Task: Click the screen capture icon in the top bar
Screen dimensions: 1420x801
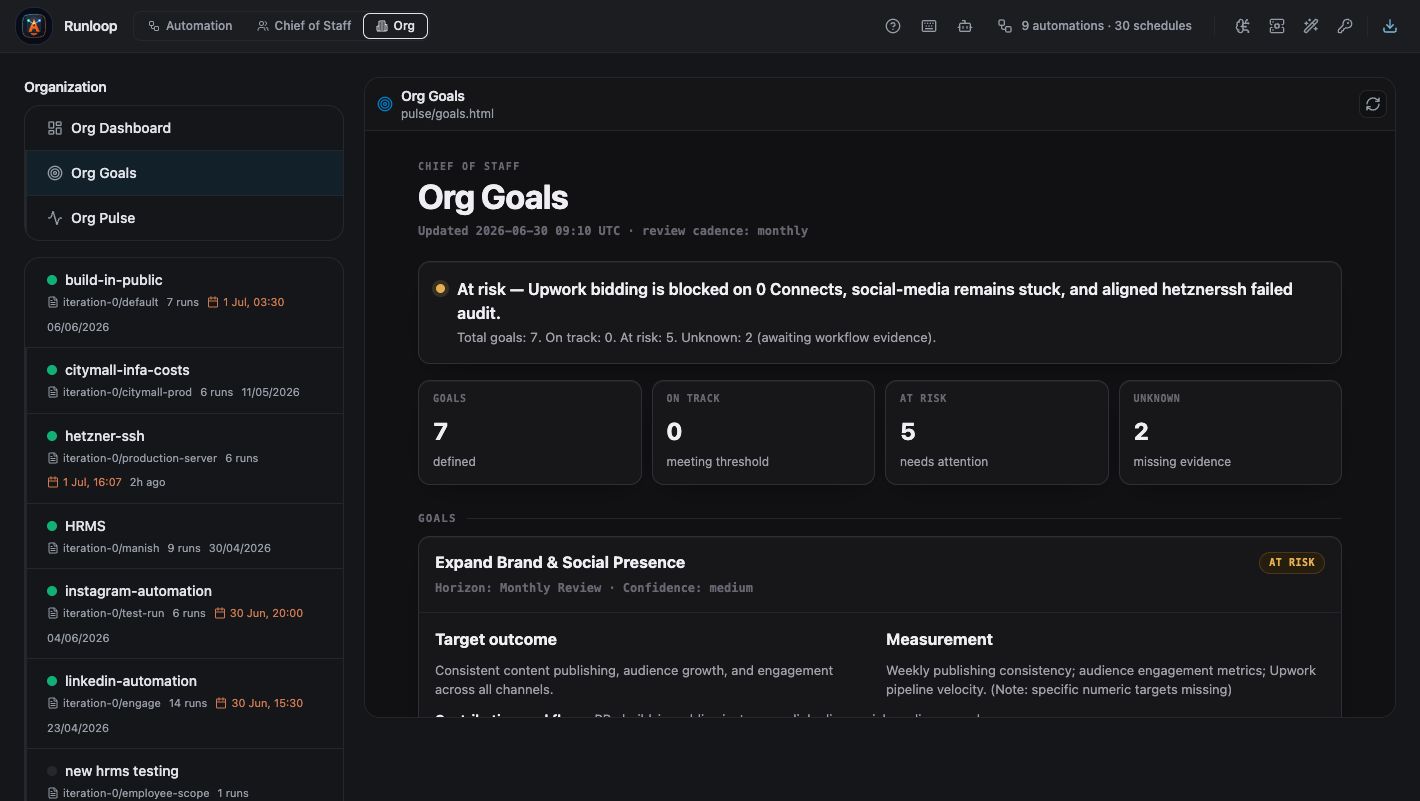Action: [x=1277, y=26]
